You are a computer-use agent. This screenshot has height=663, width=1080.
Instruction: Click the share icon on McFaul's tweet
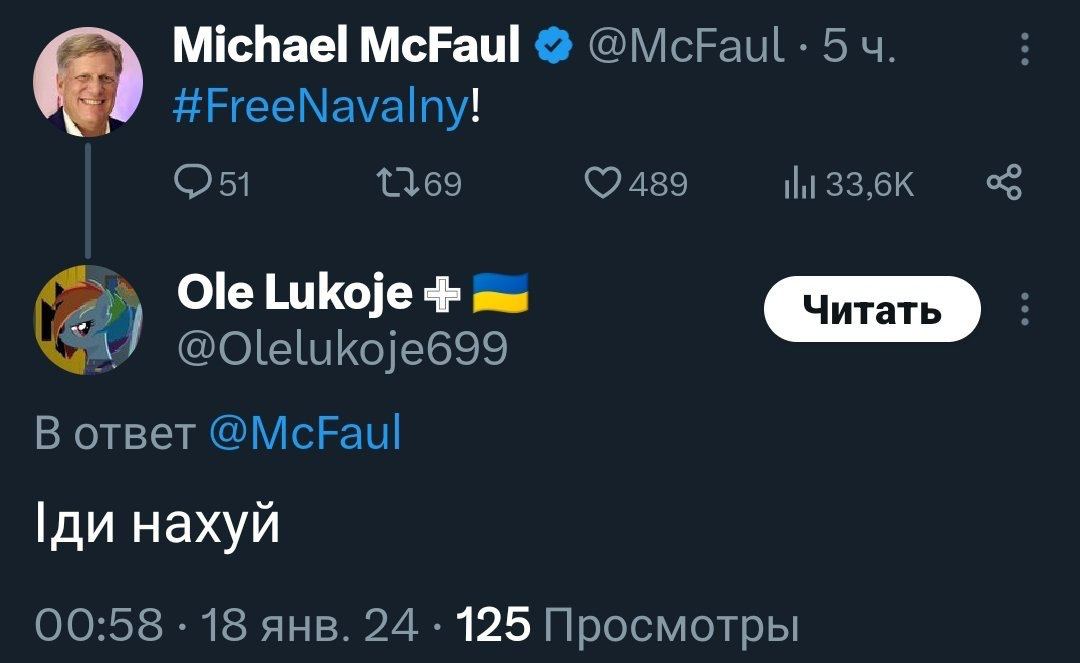pyautogui.click(x=1004, y=183)
